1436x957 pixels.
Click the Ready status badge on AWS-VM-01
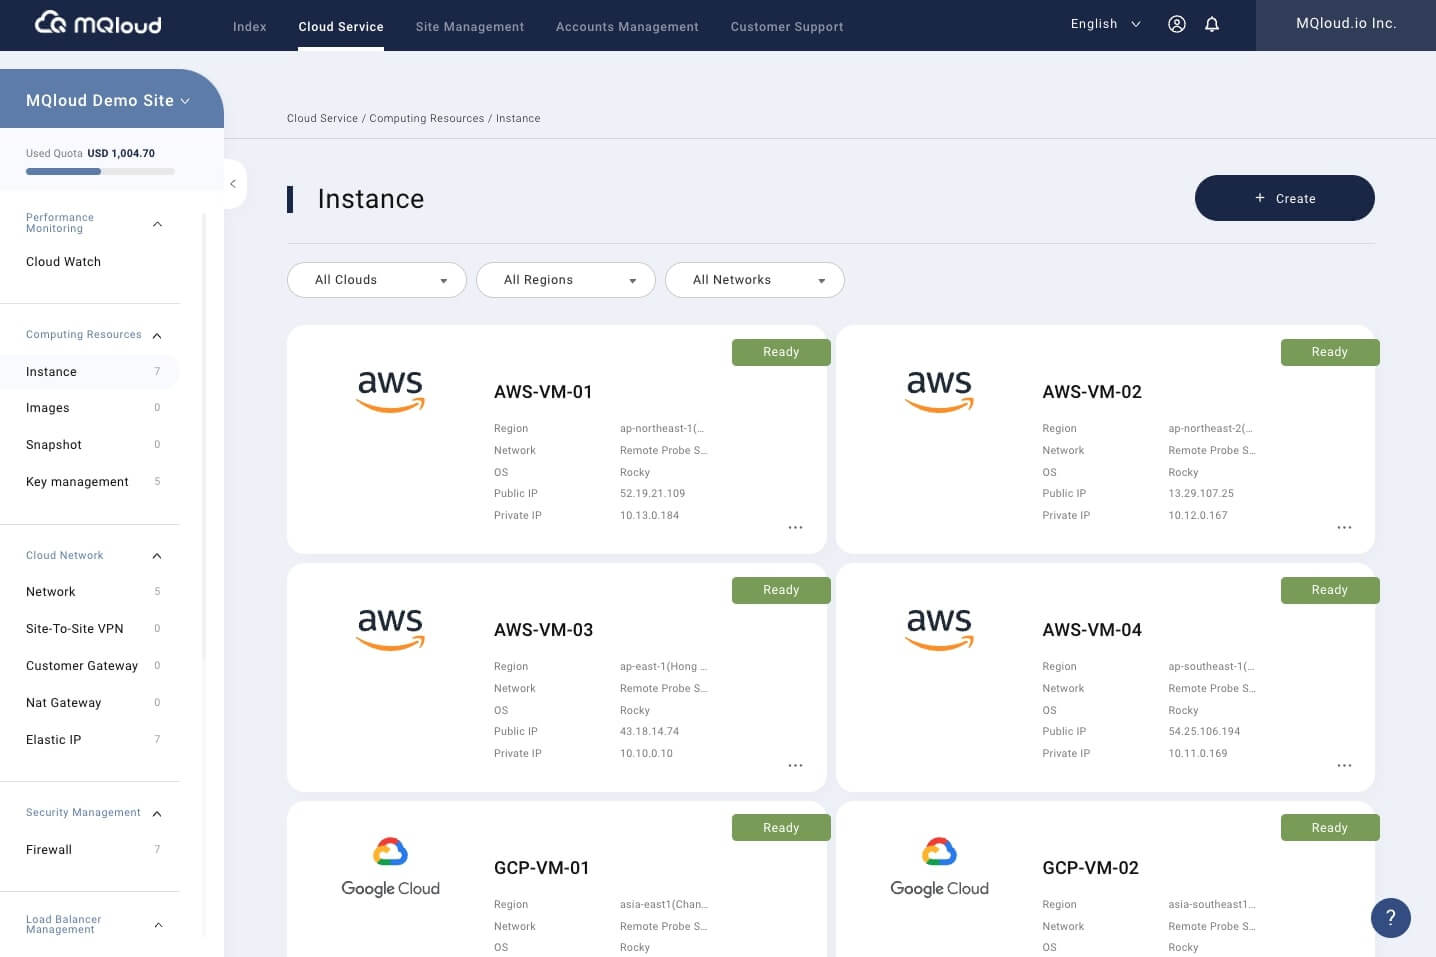pos(781,352)
